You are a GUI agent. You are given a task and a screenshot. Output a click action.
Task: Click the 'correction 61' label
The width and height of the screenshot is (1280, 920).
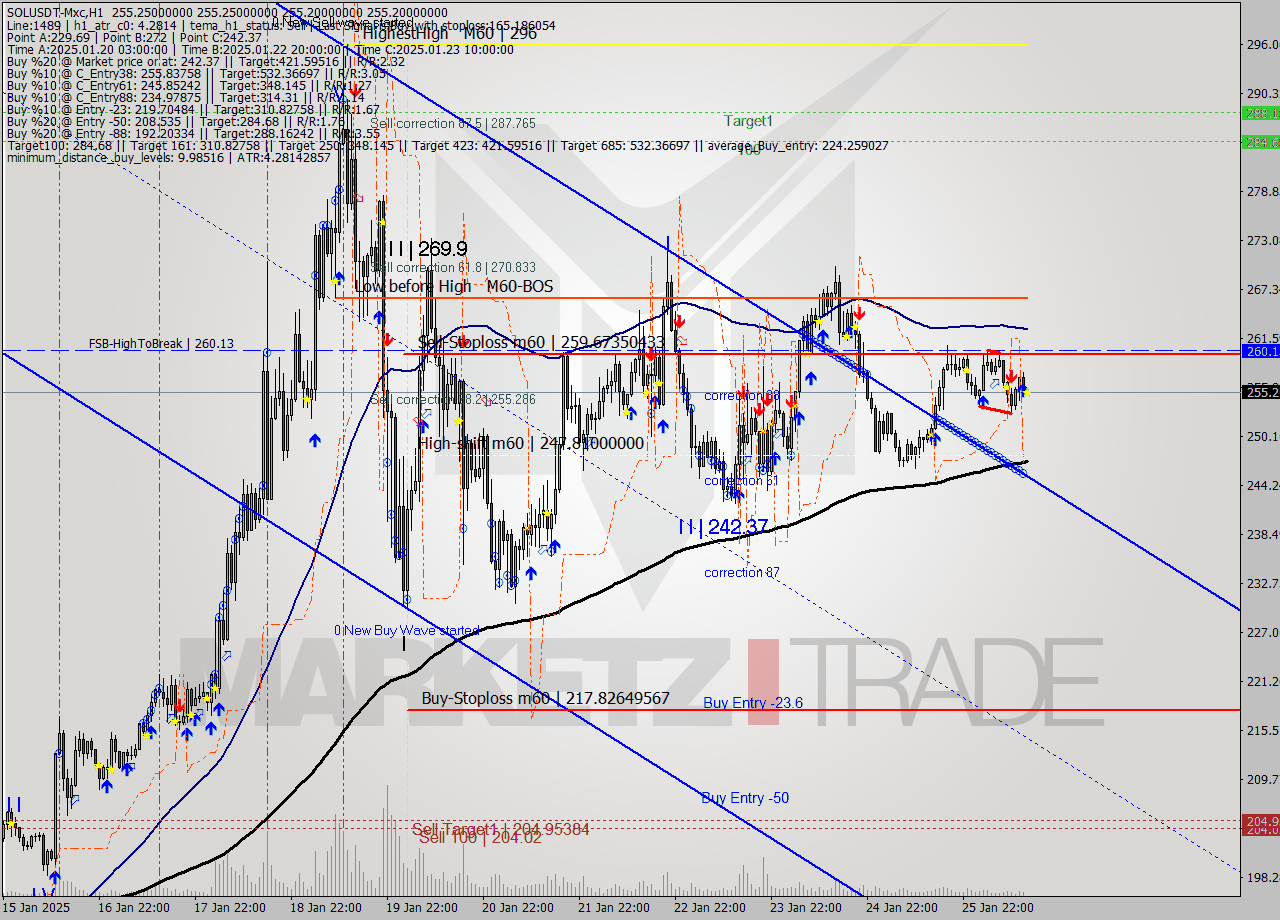click(x=741, y=481)
